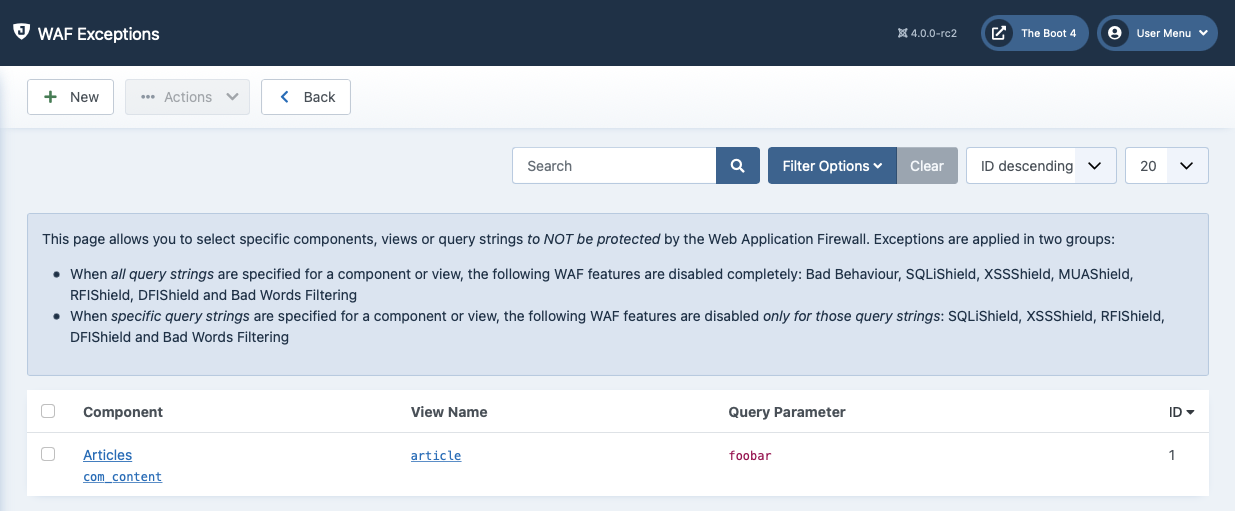Click the Joomla shield logo icon

(x=21, y=32)
